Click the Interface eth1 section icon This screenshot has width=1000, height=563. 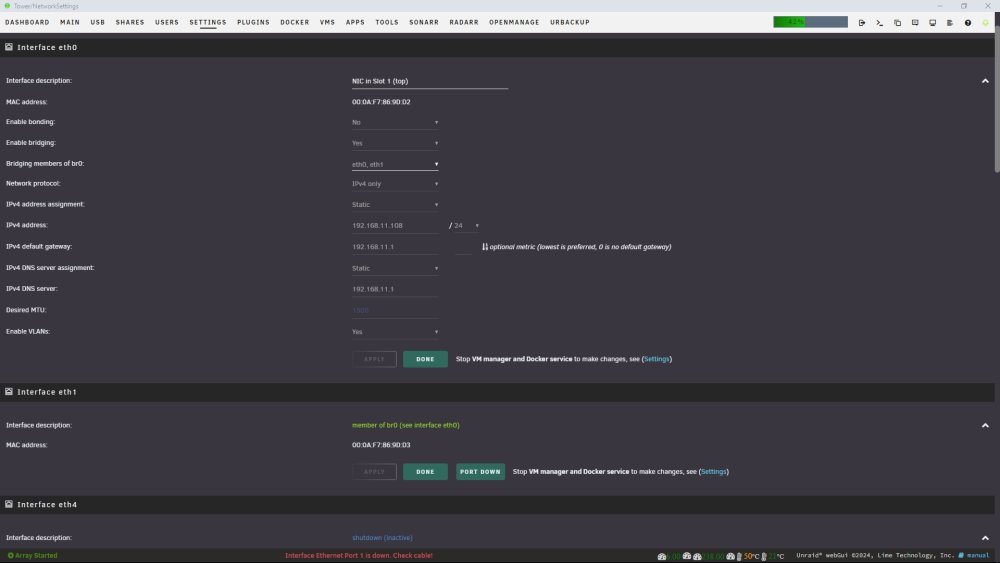(x=9, y=391)
